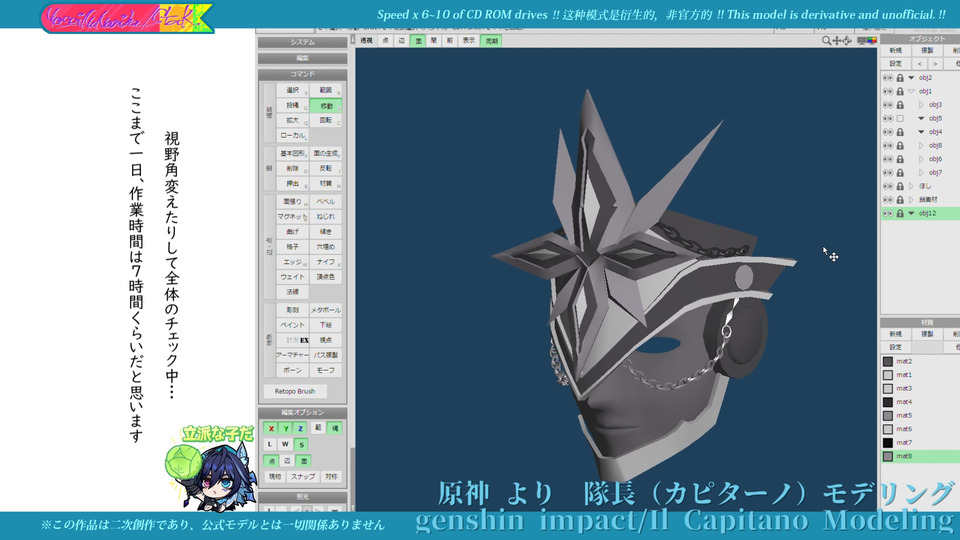Viewport: 960px width, 540px height.
Task: Click the Retopo Brush button
Action: click(295, 391)
